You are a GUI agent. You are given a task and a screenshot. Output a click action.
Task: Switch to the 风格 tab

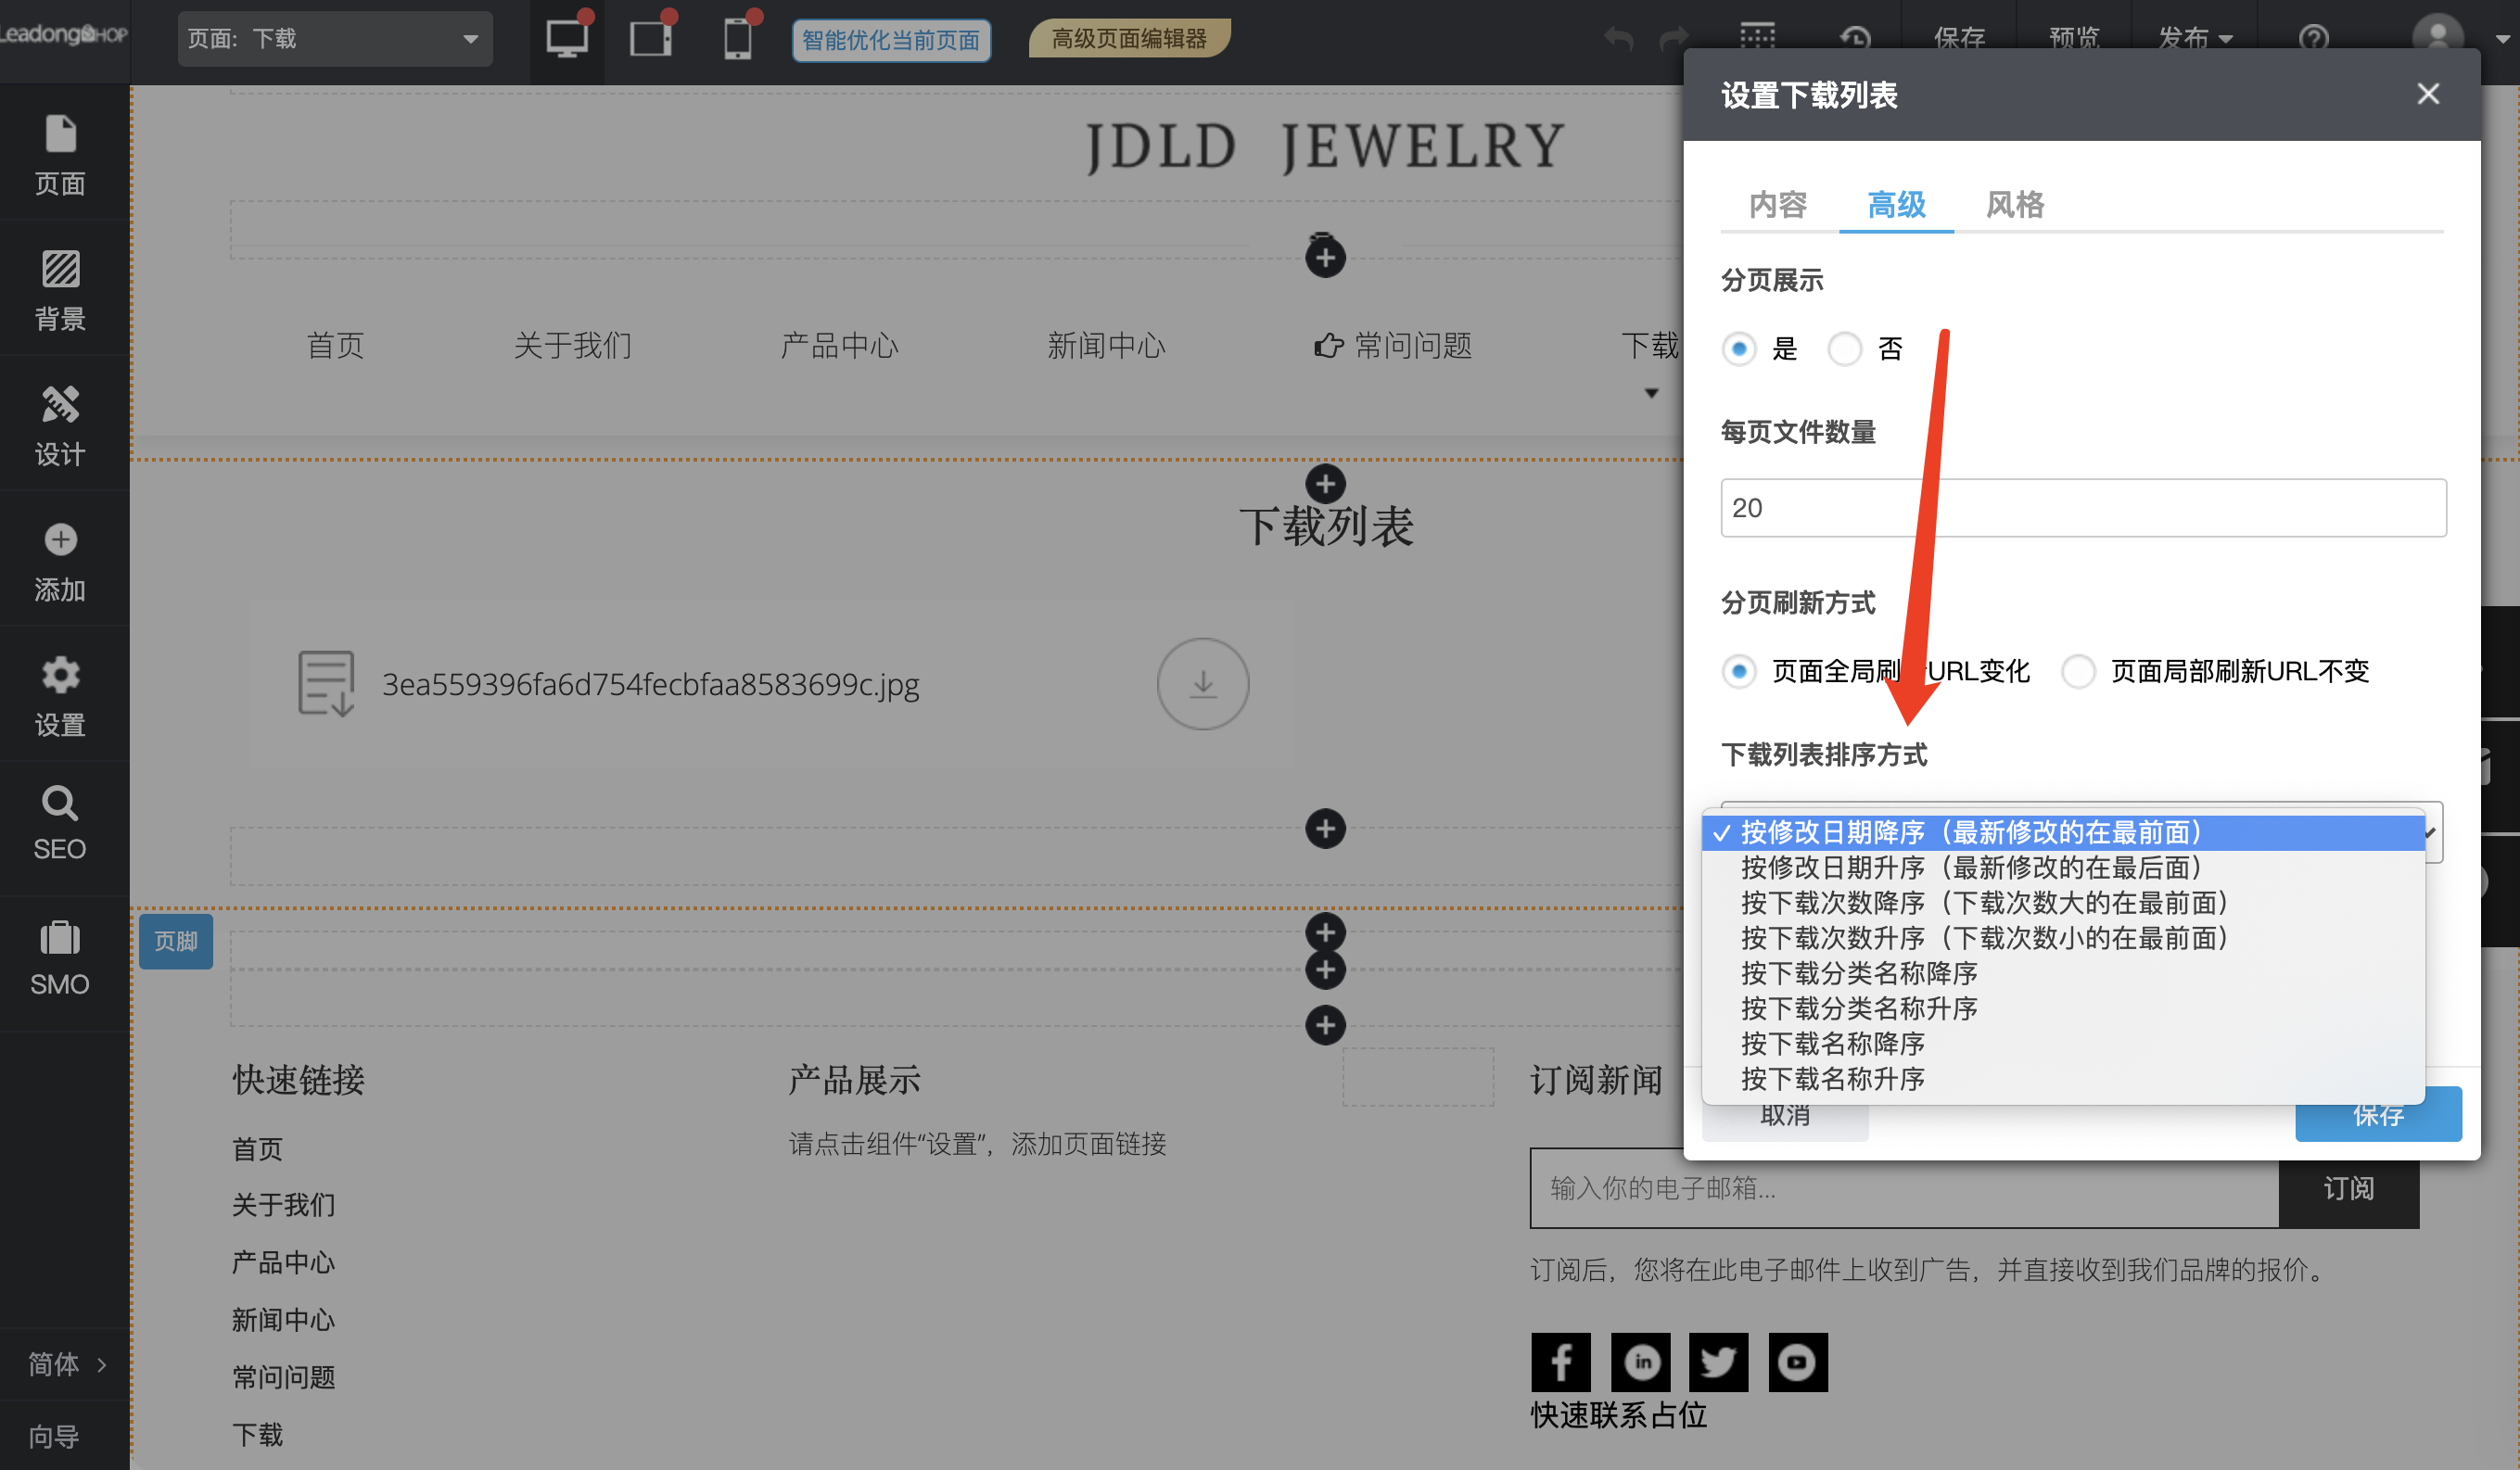2014,205
